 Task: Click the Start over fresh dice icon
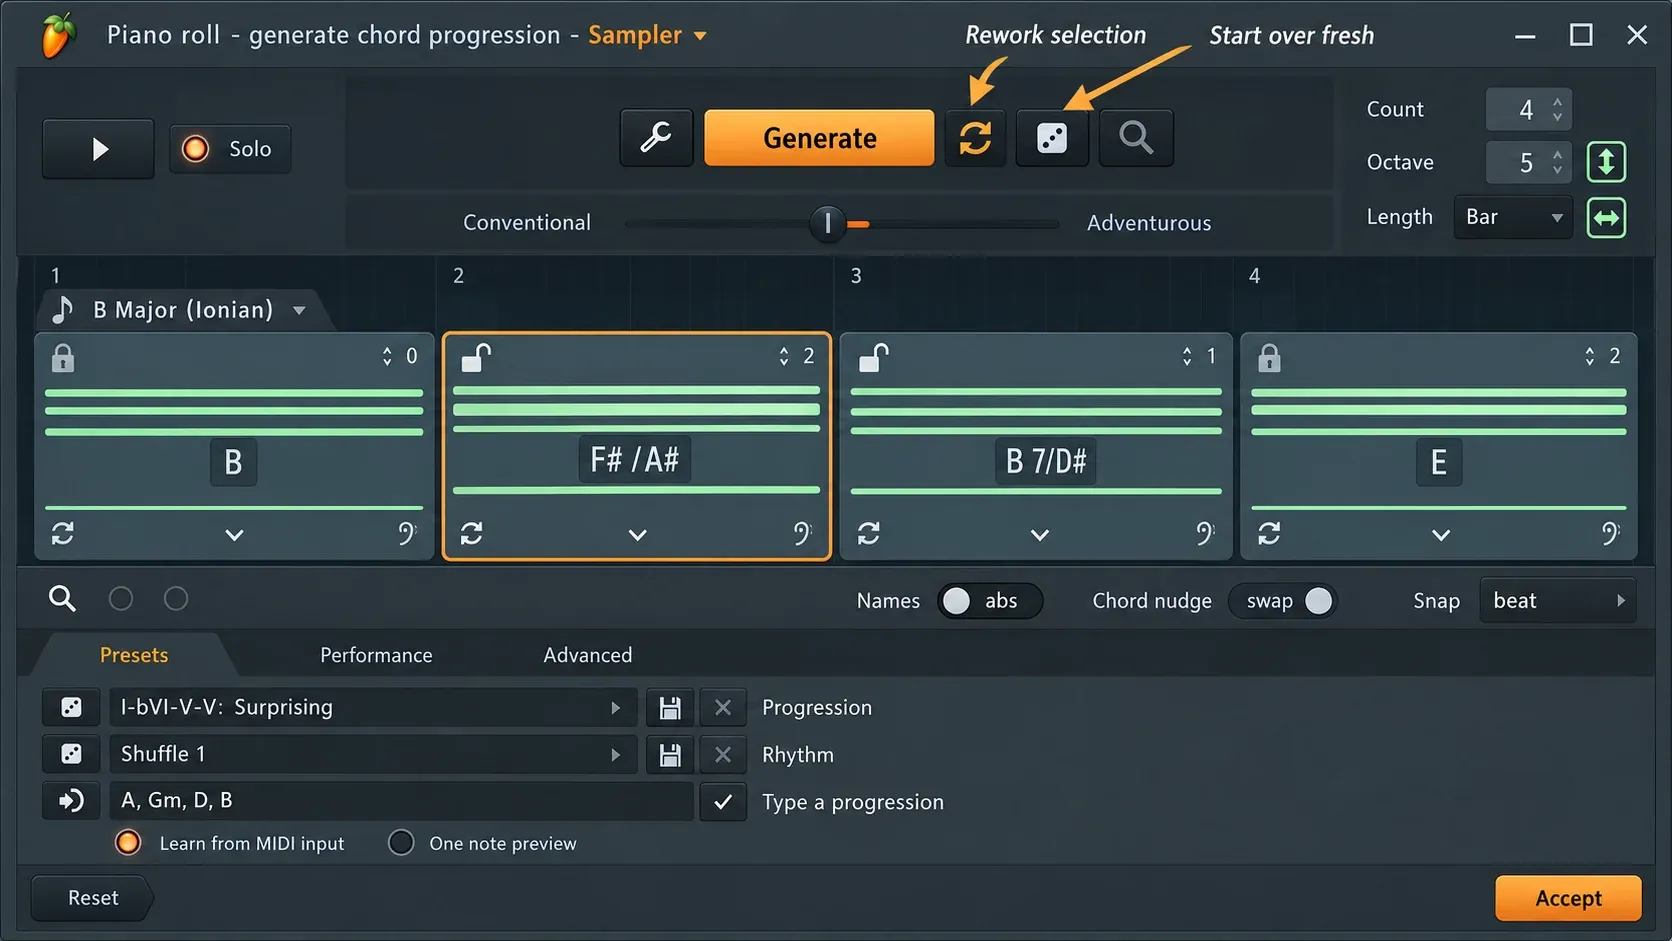point(1052,138)
